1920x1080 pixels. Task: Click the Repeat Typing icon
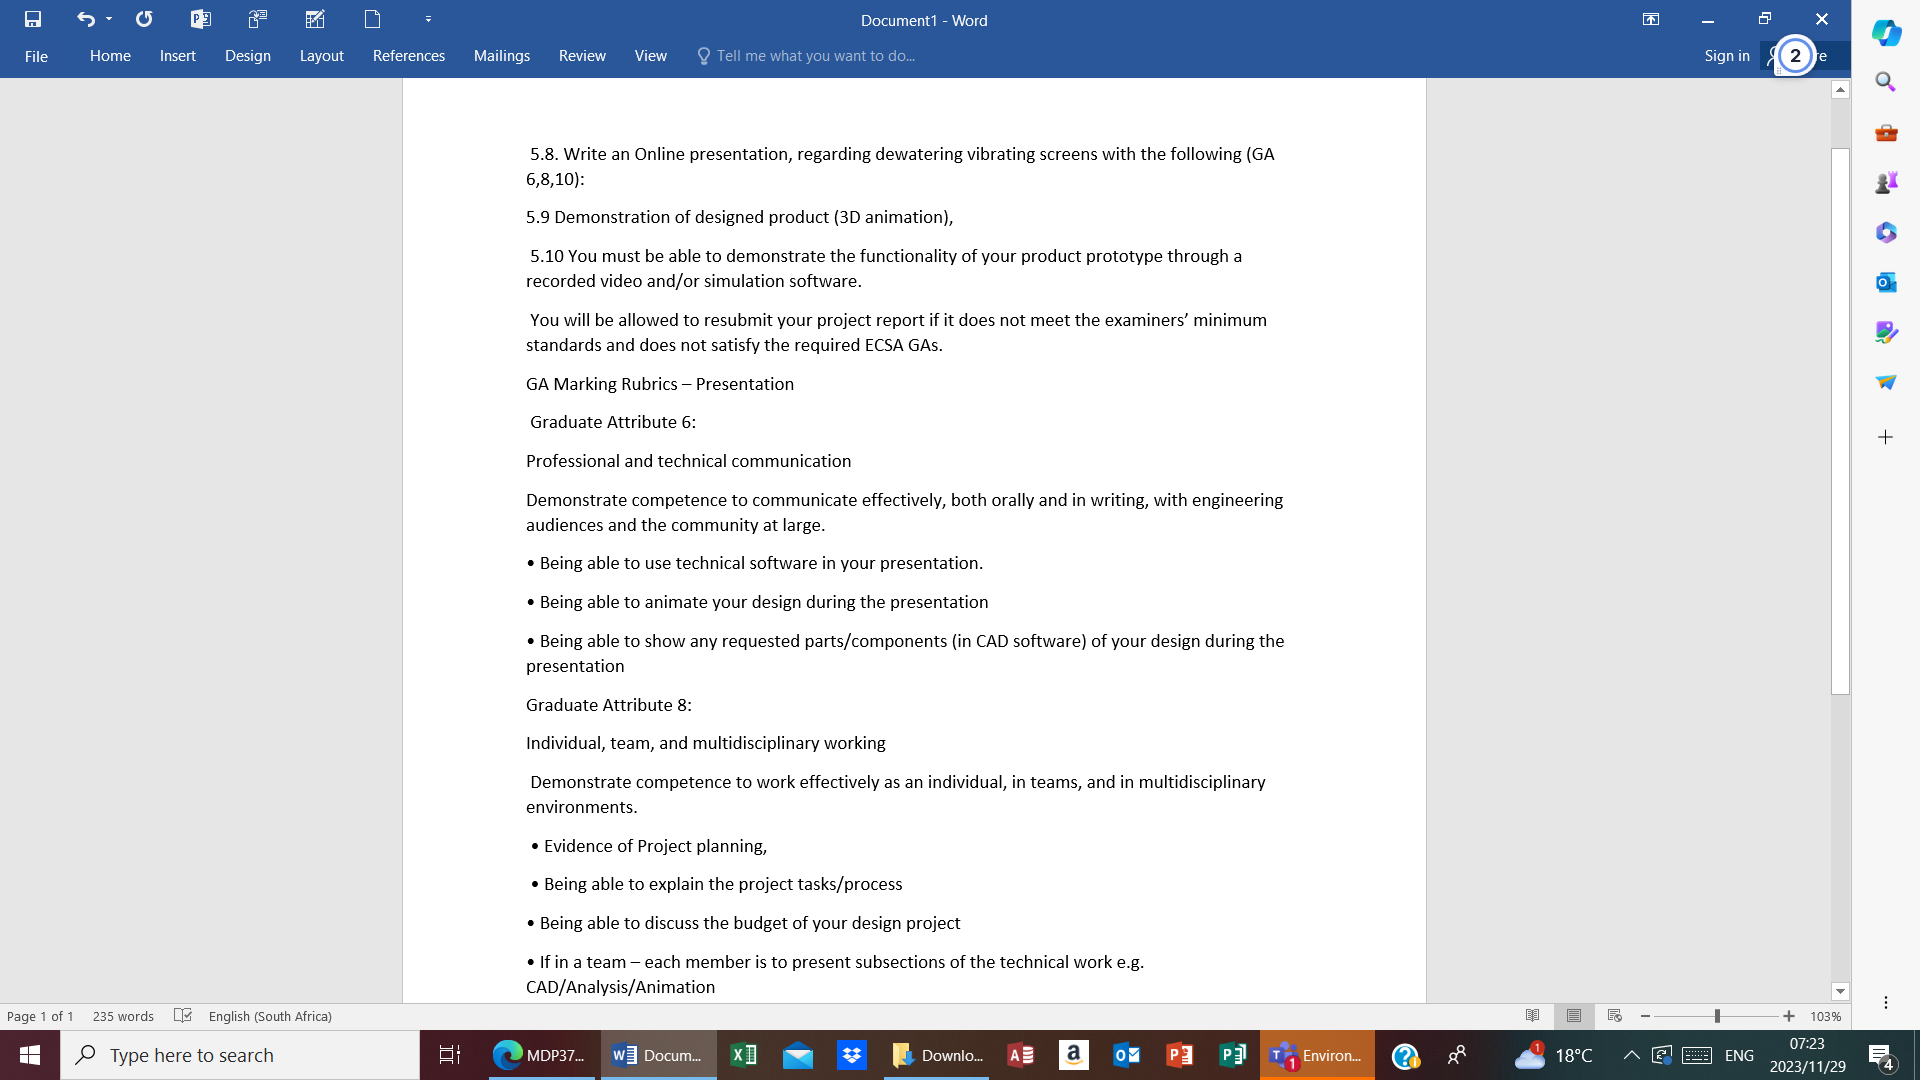pos(144,19)
